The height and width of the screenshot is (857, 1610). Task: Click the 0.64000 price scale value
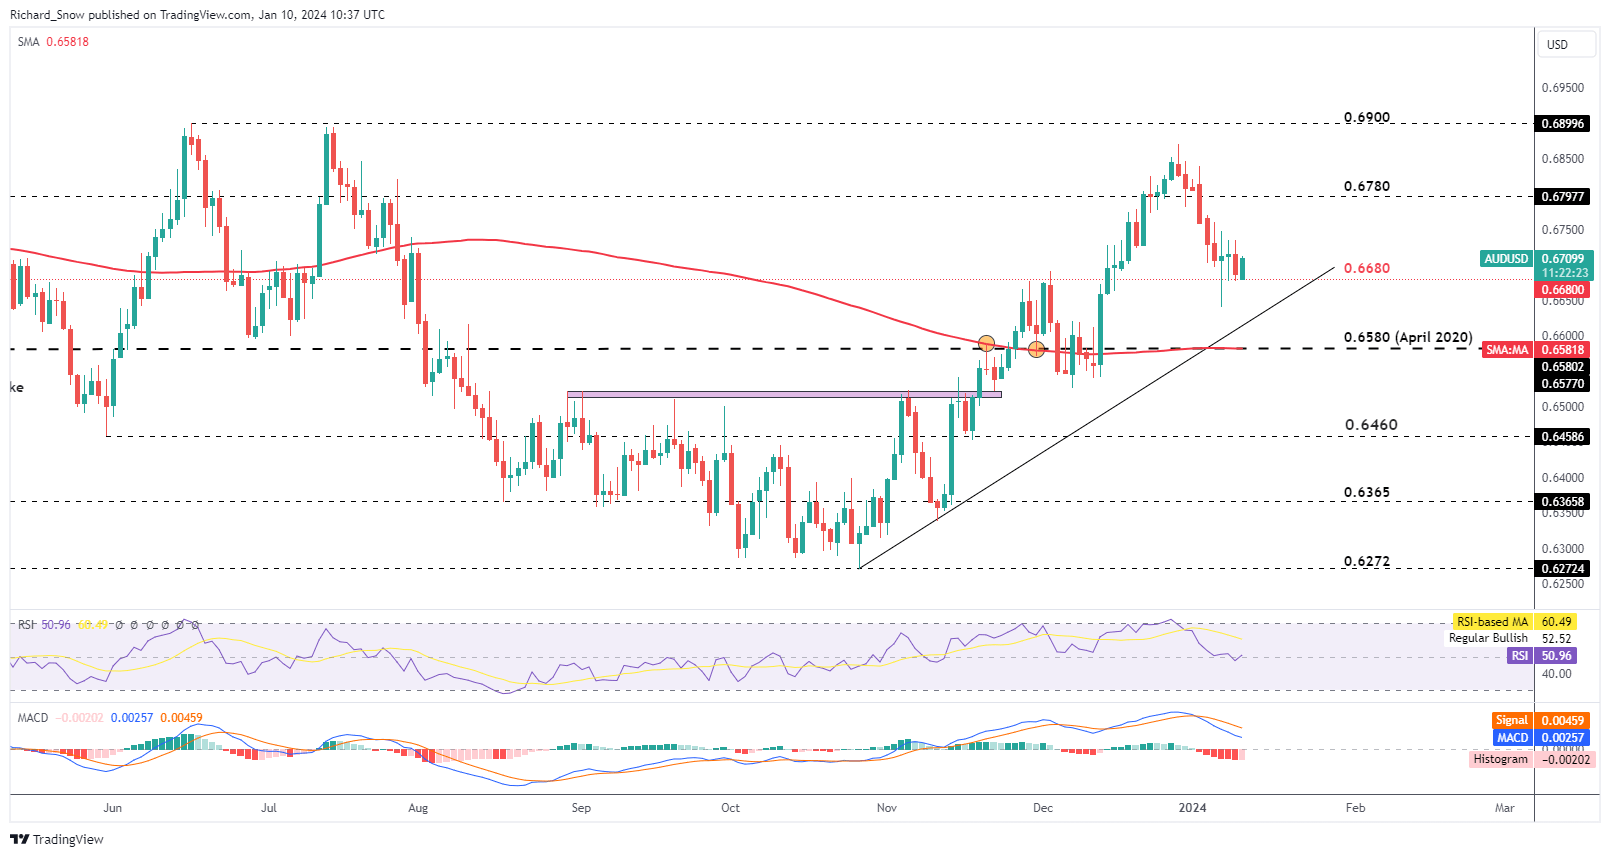coord(1562,478)
